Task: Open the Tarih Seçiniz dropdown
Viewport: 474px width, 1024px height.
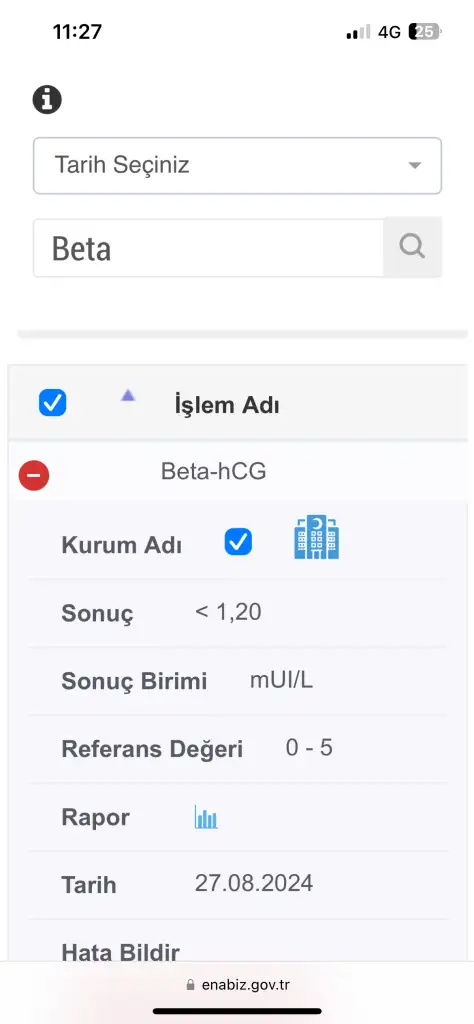Action: [238, 165]
